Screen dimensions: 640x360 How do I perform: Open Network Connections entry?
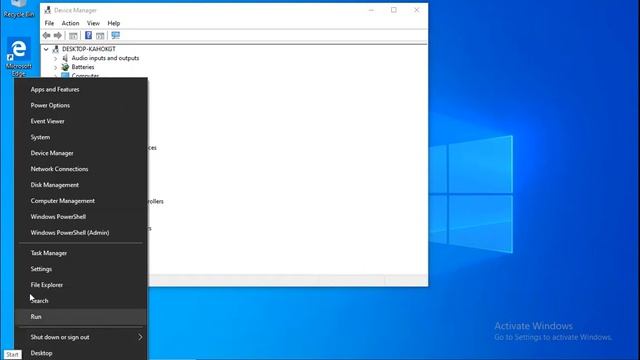[x=81, y=169]
